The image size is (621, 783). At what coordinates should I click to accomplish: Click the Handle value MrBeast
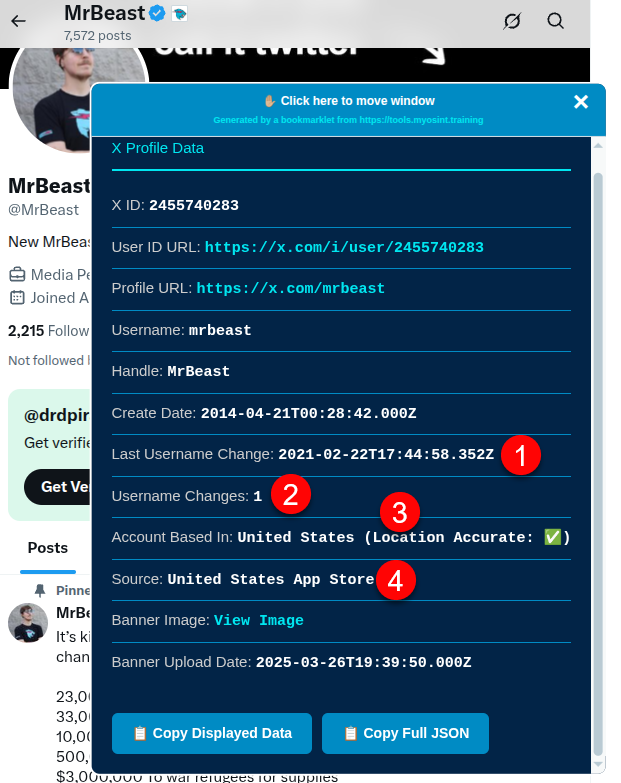199,372
